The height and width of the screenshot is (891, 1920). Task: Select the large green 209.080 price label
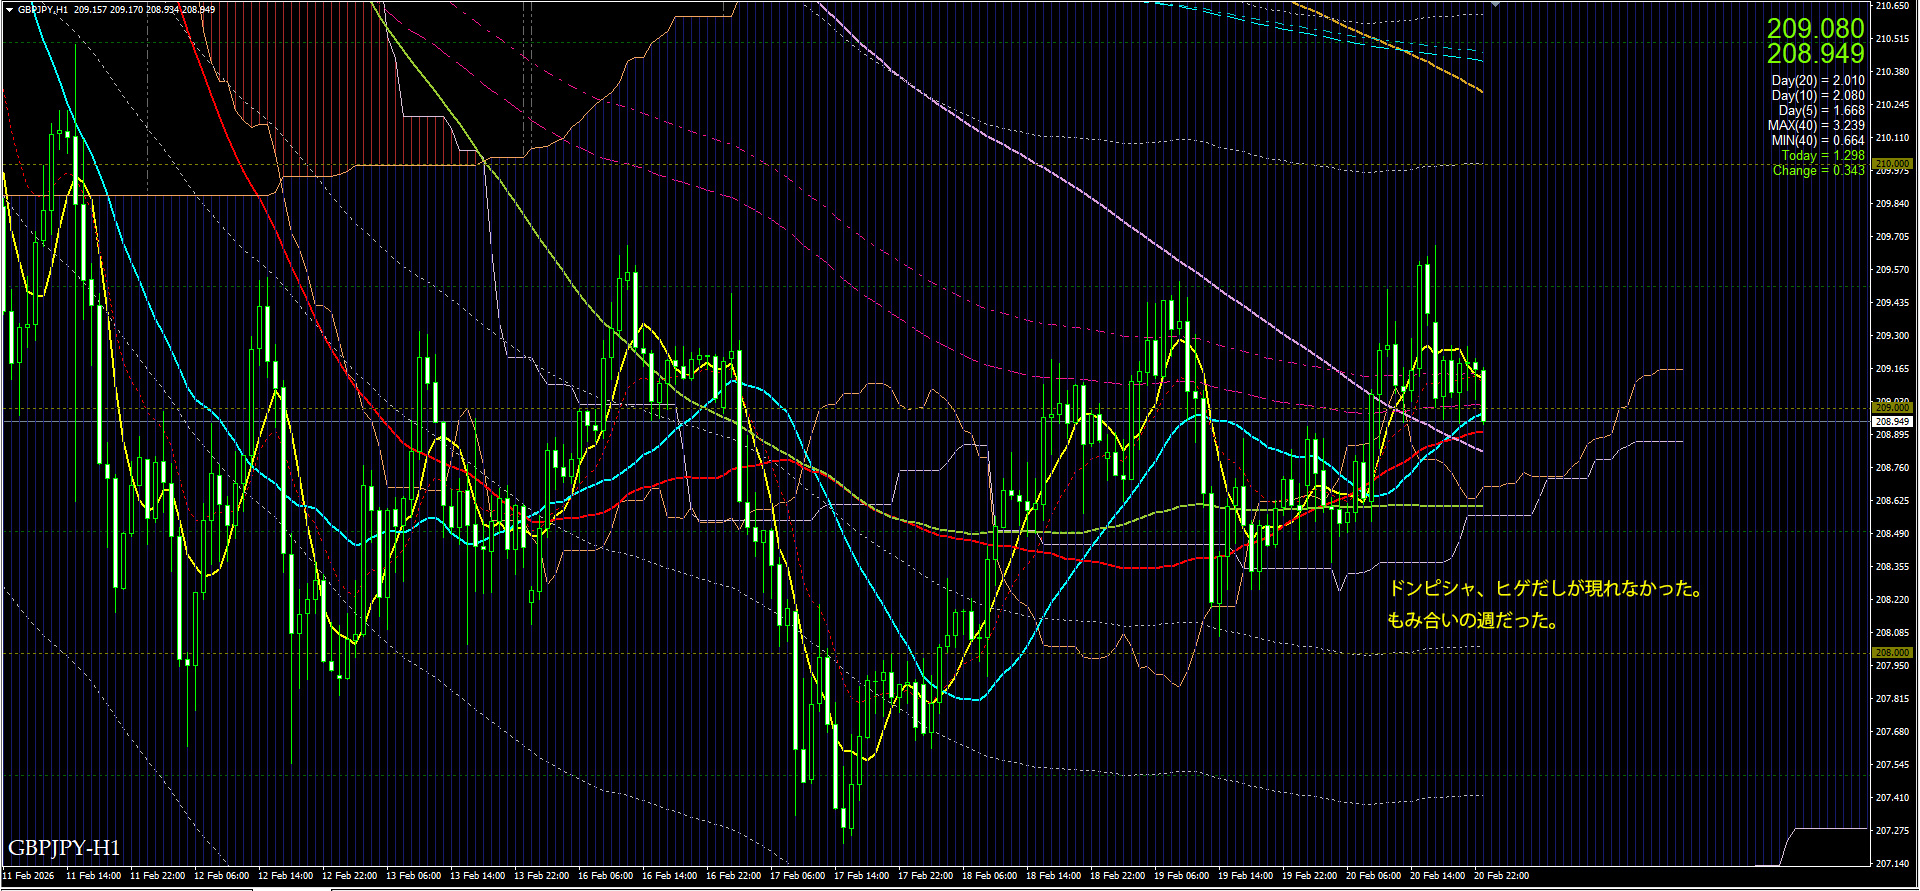point(1815,29)
